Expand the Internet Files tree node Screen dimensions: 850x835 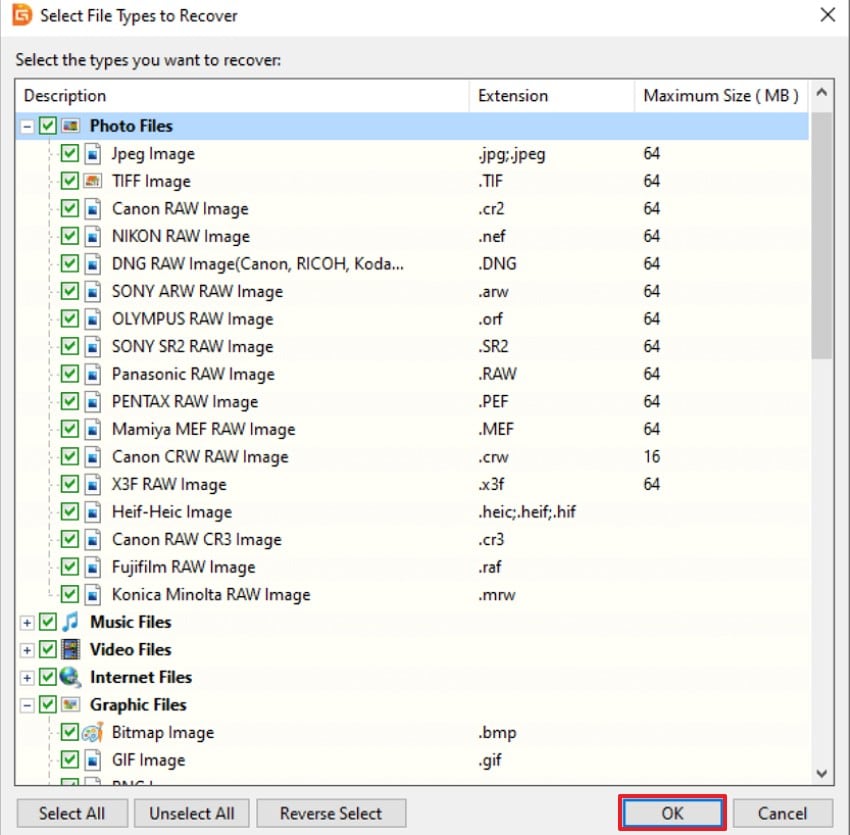[27, 678]
